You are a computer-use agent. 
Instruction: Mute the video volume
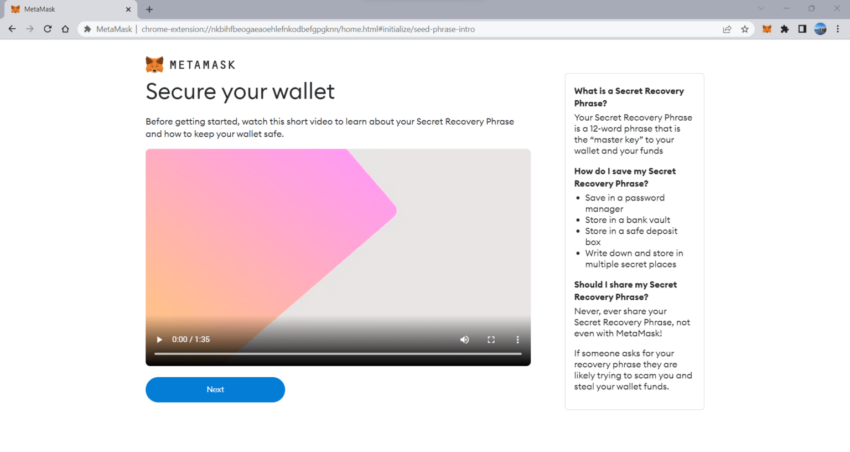coord(465,340)
